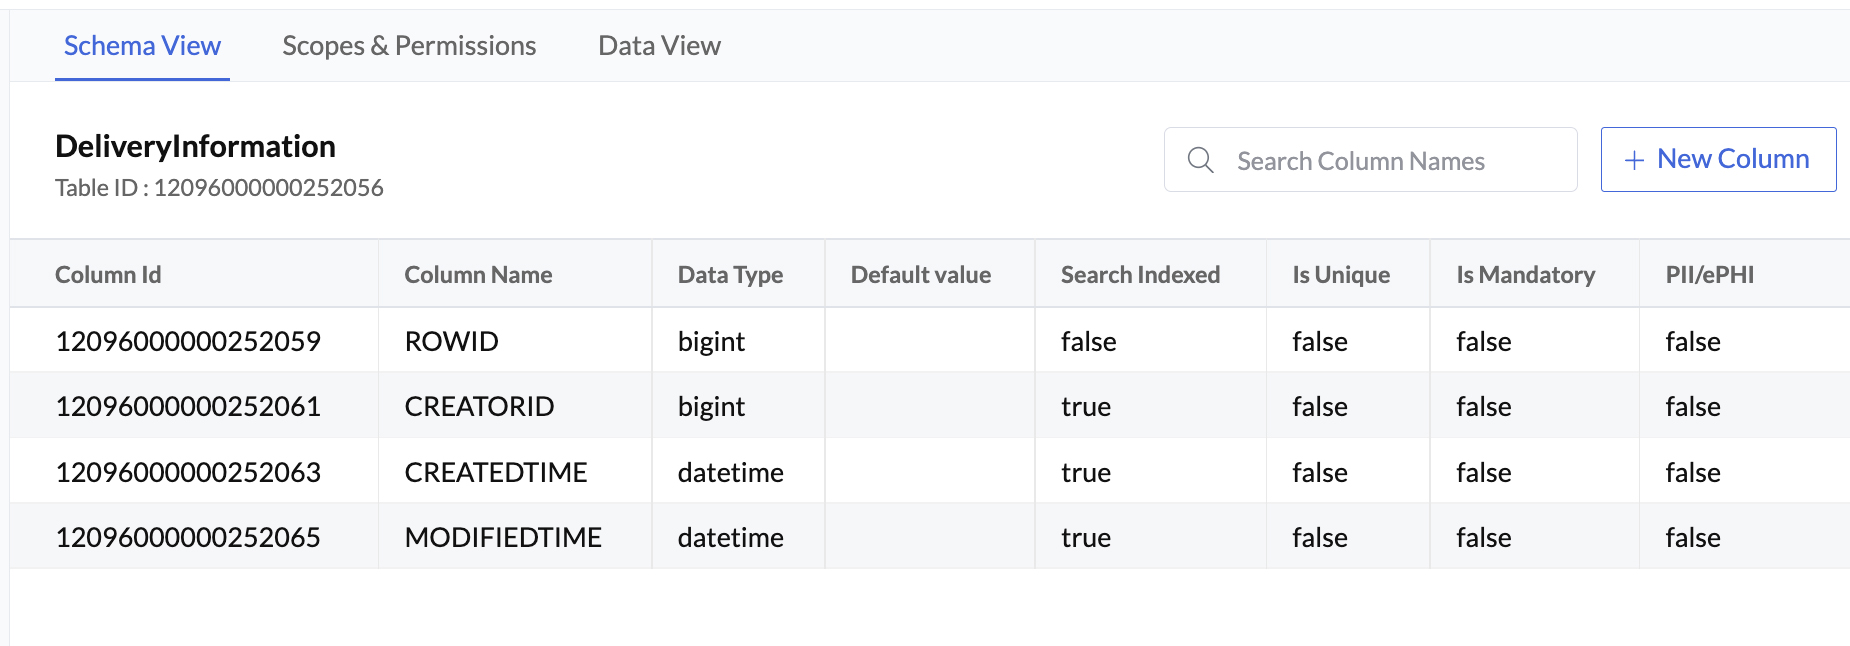Select column id 12096000000252063
This screenshot has height=646, width=1850.
pyautogui.click(x=188, y=472)
